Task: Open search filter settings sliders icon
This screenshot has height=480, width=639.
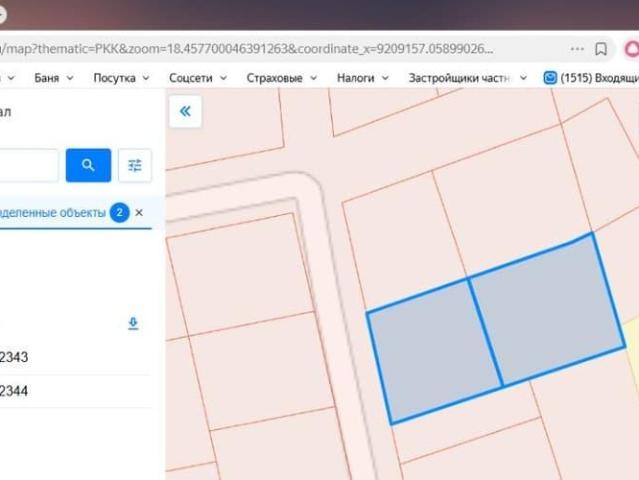Action: point(135,165)
